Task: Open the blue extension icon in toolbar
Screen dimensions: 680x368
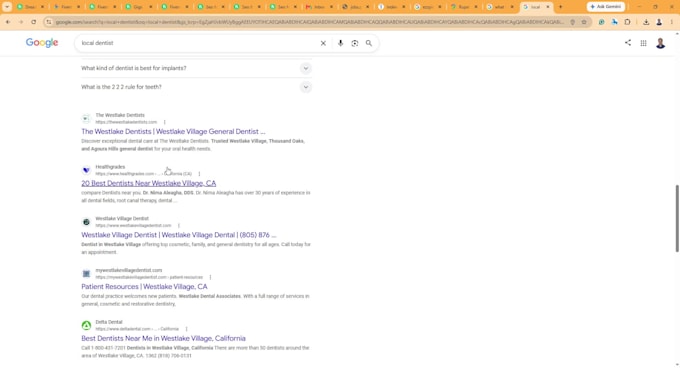Action: (615, 22)
